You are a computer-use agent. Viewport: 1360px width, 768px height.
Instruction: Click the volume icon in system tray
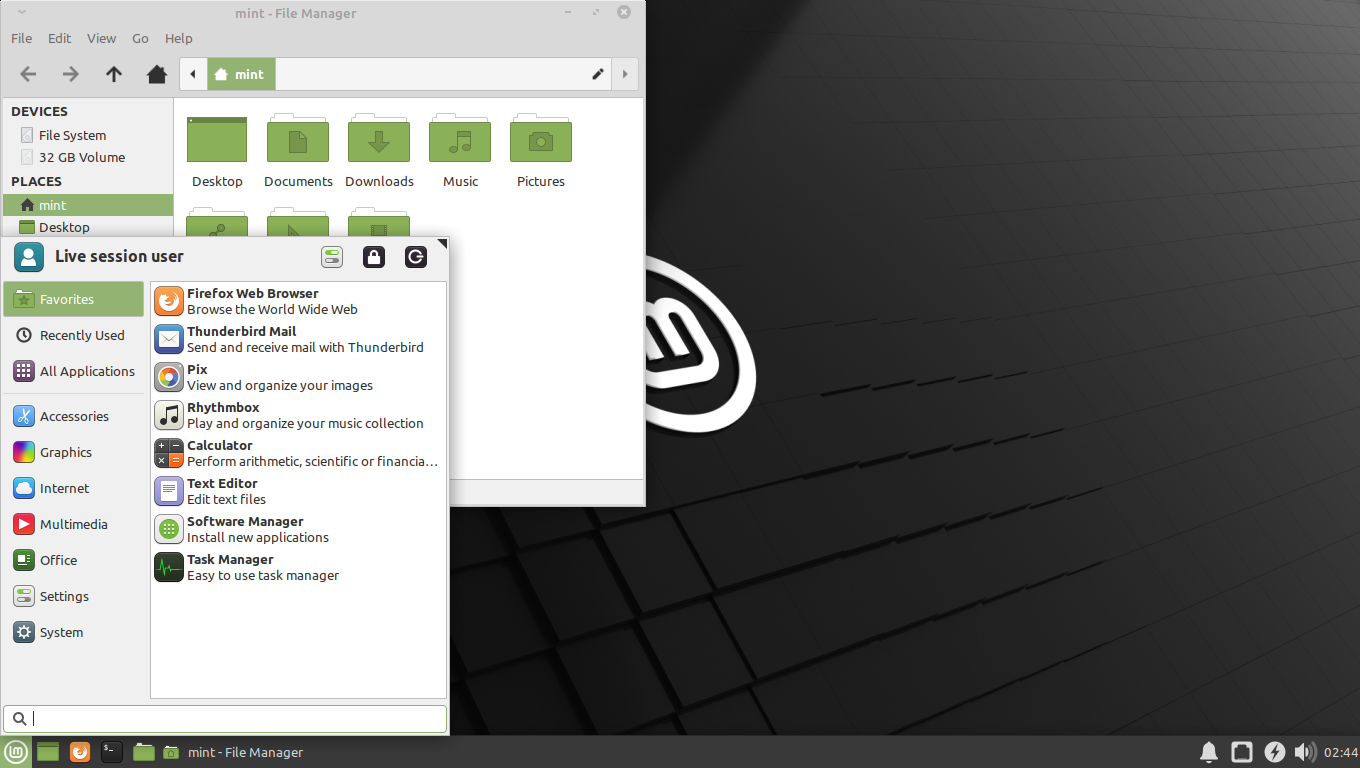tap(1304, 752)
